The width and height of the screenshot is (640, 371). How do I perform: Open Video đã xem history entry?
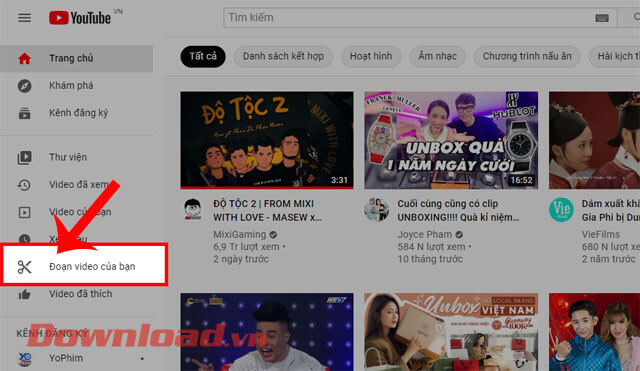pyautogui.click(x=76, y=185)
